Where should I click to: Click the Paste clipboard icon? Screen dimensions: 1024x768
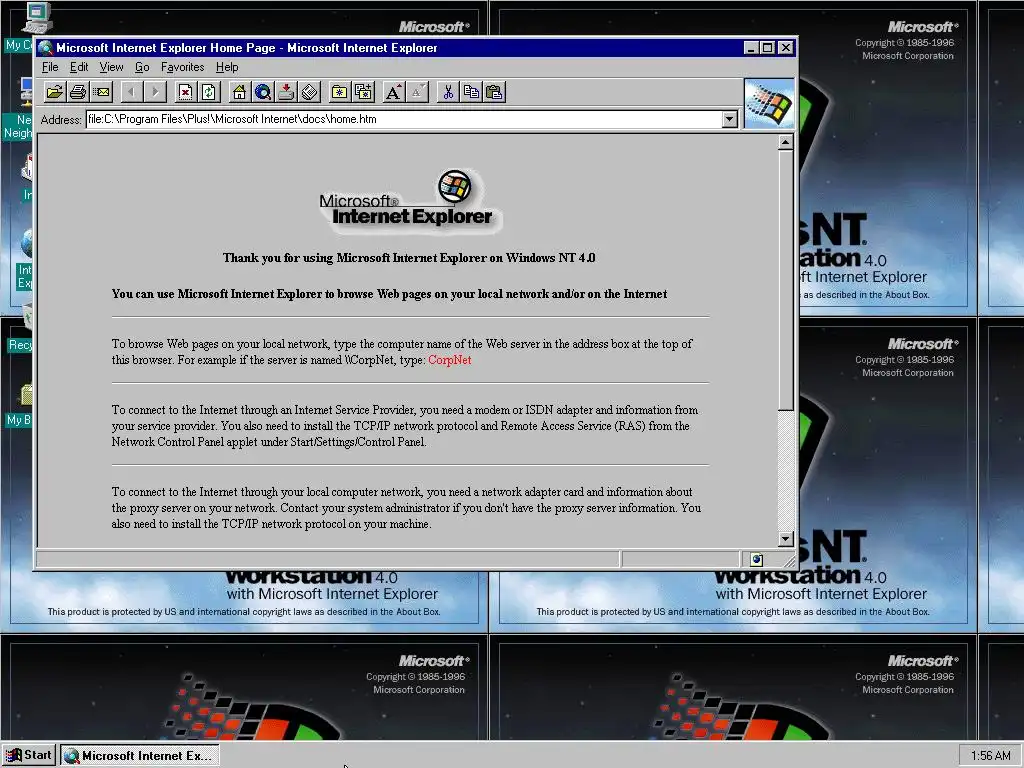tap(495, 92)
